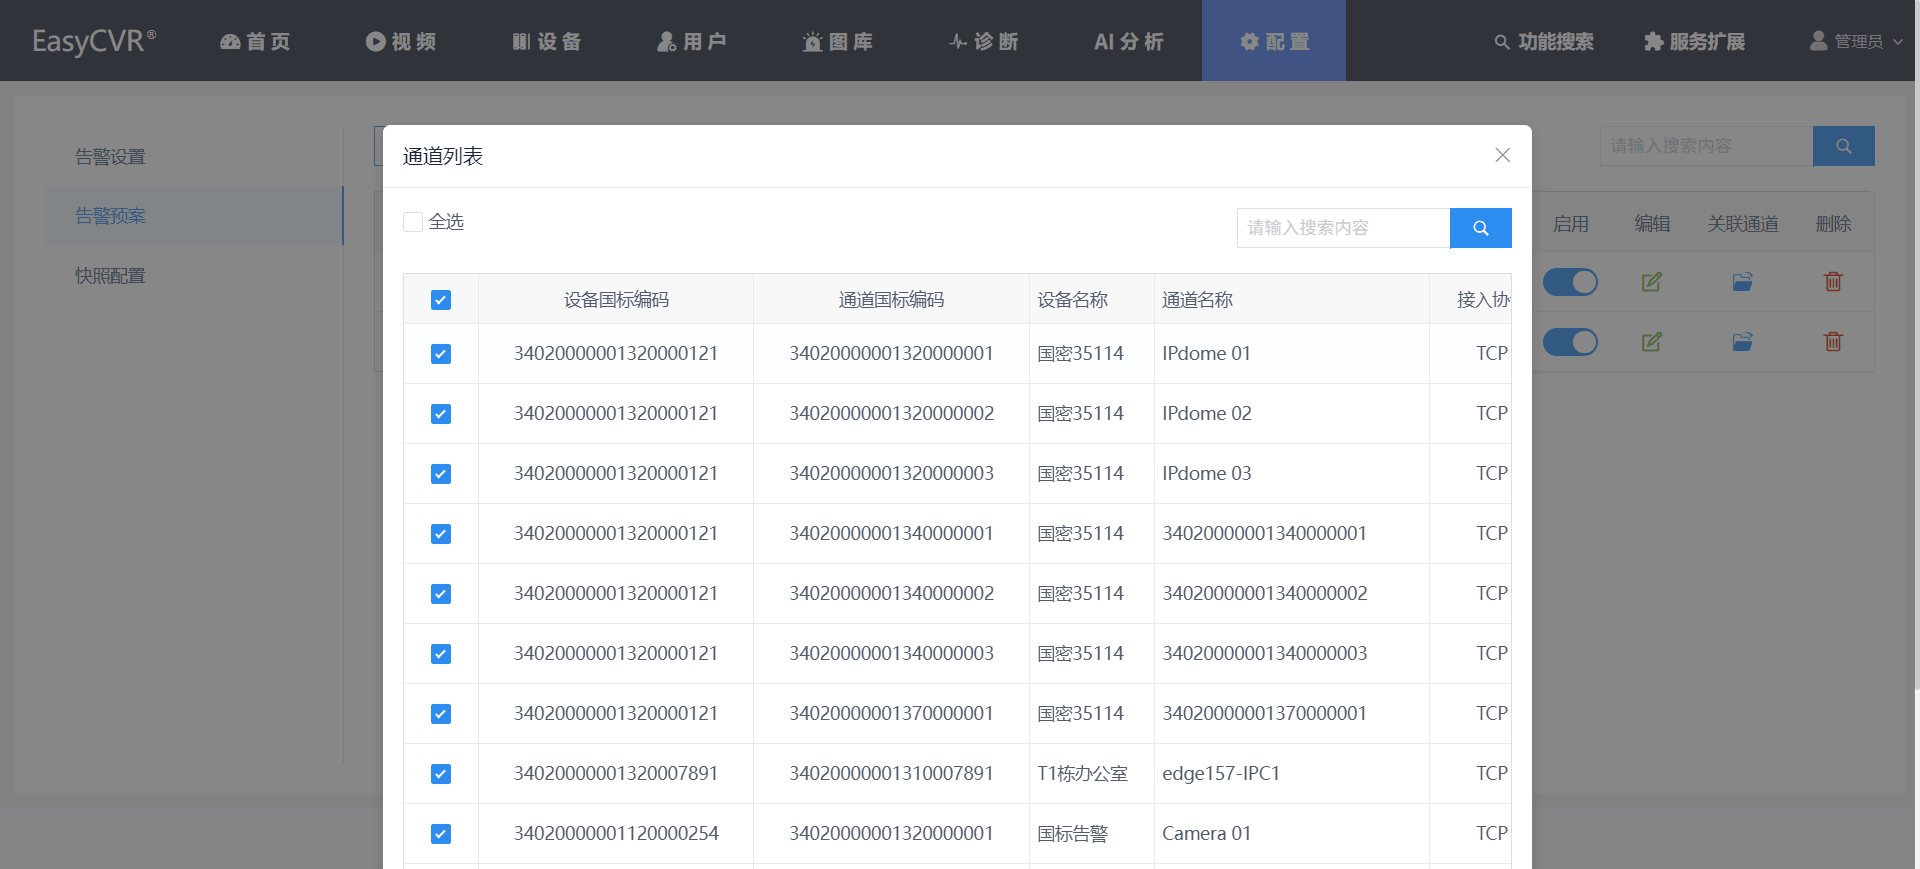Open the 视频 tab in navigation
1920x869 pixels.
coord(401,41)
